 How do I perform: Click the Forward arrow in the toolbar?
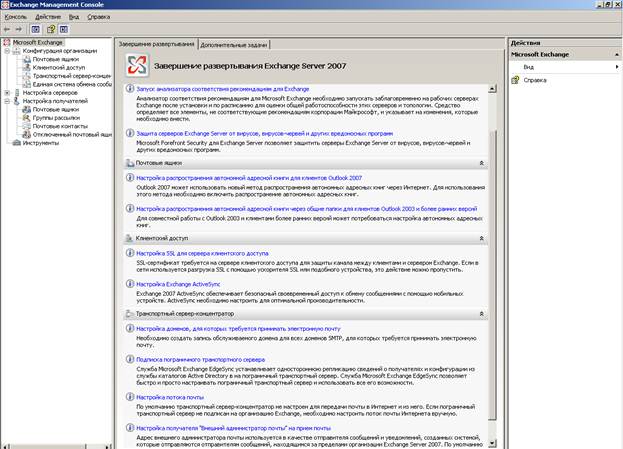(x=18, y=29)
